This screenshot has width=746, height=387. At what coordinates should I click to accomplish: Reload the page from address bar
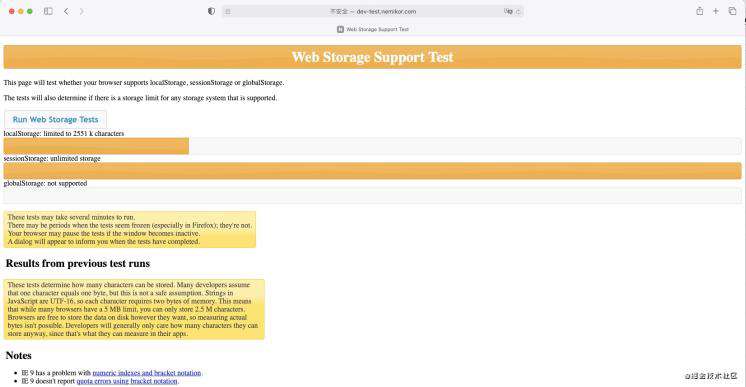(518, 11)
